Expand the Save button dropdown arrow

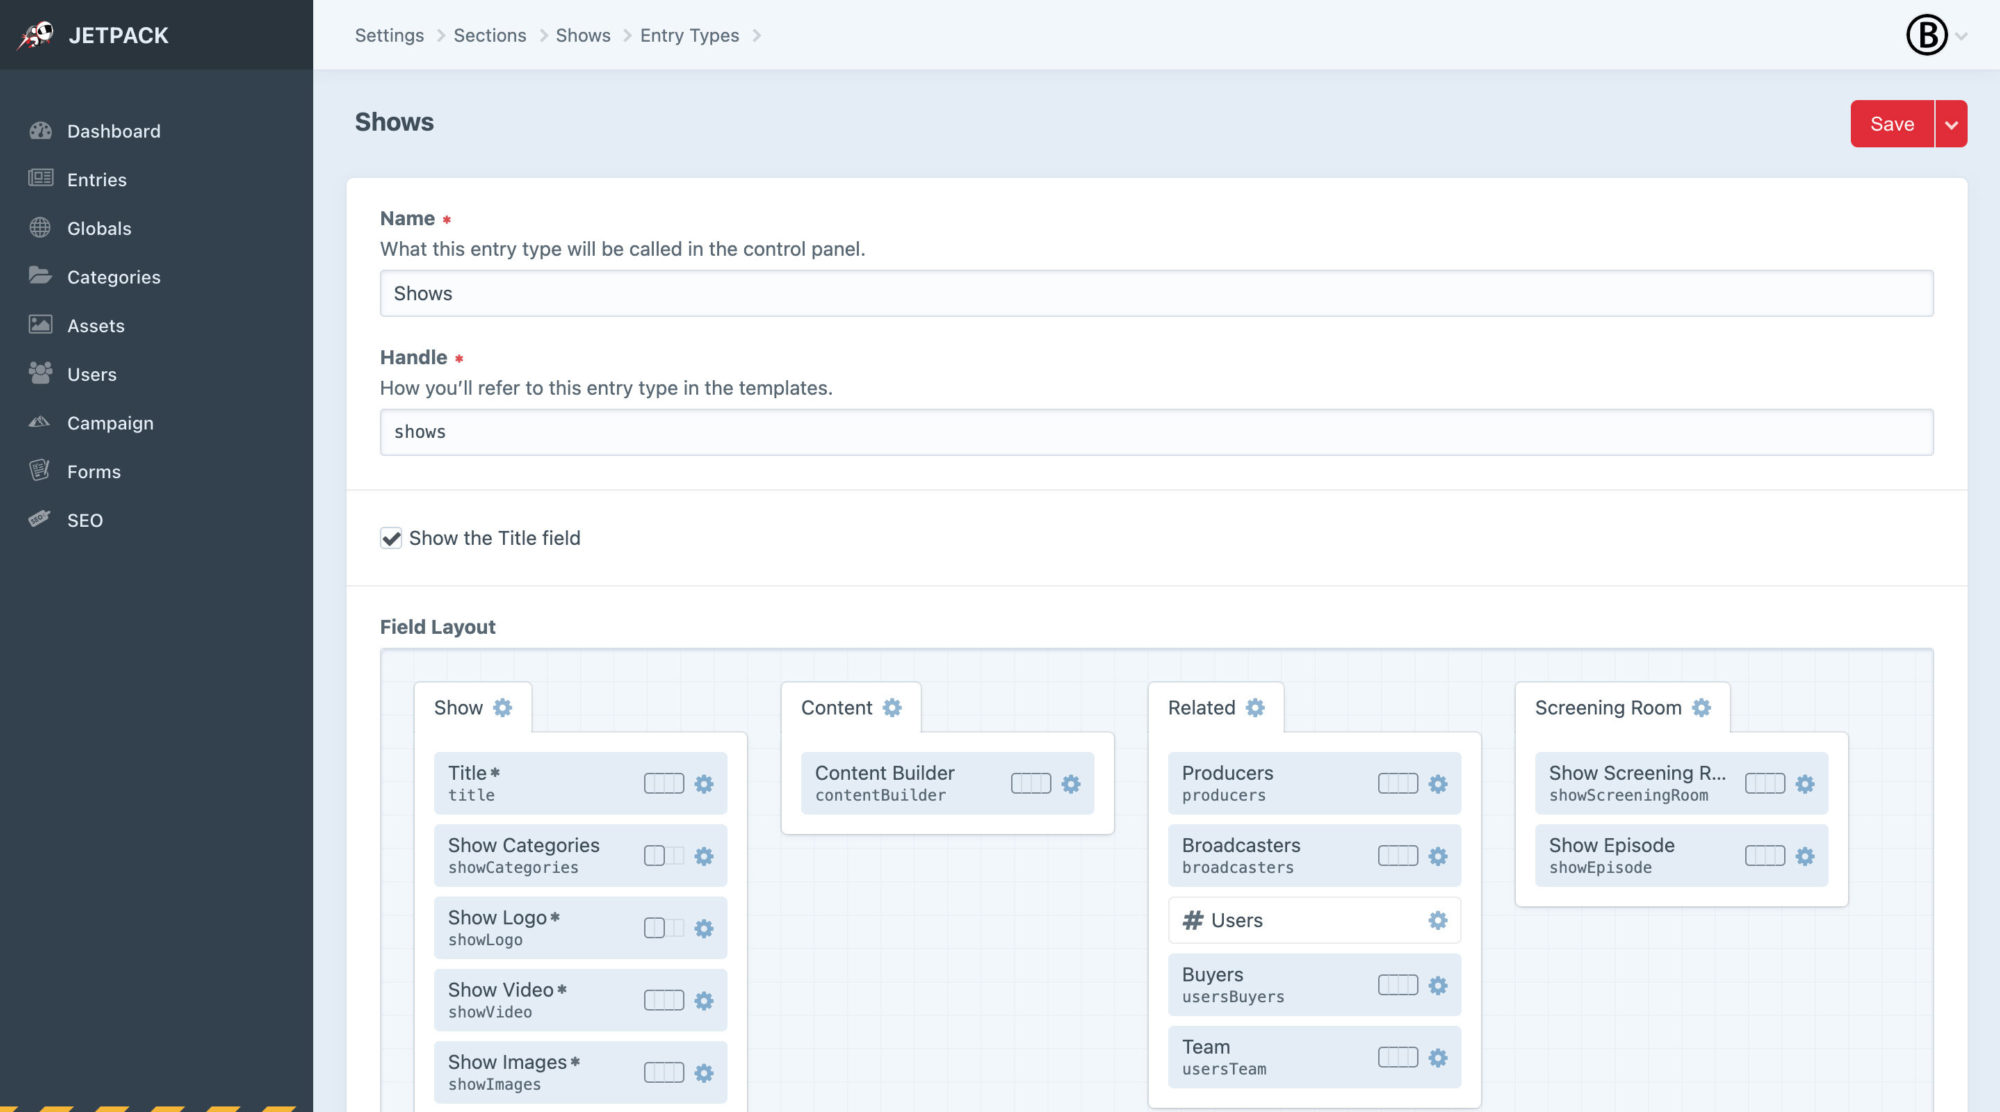tap(1949, 123)
